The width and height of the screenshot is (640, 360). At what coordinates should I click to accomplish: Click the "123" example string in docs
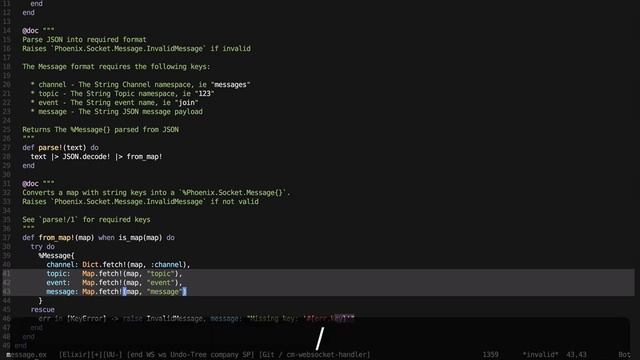click(204, 93)
